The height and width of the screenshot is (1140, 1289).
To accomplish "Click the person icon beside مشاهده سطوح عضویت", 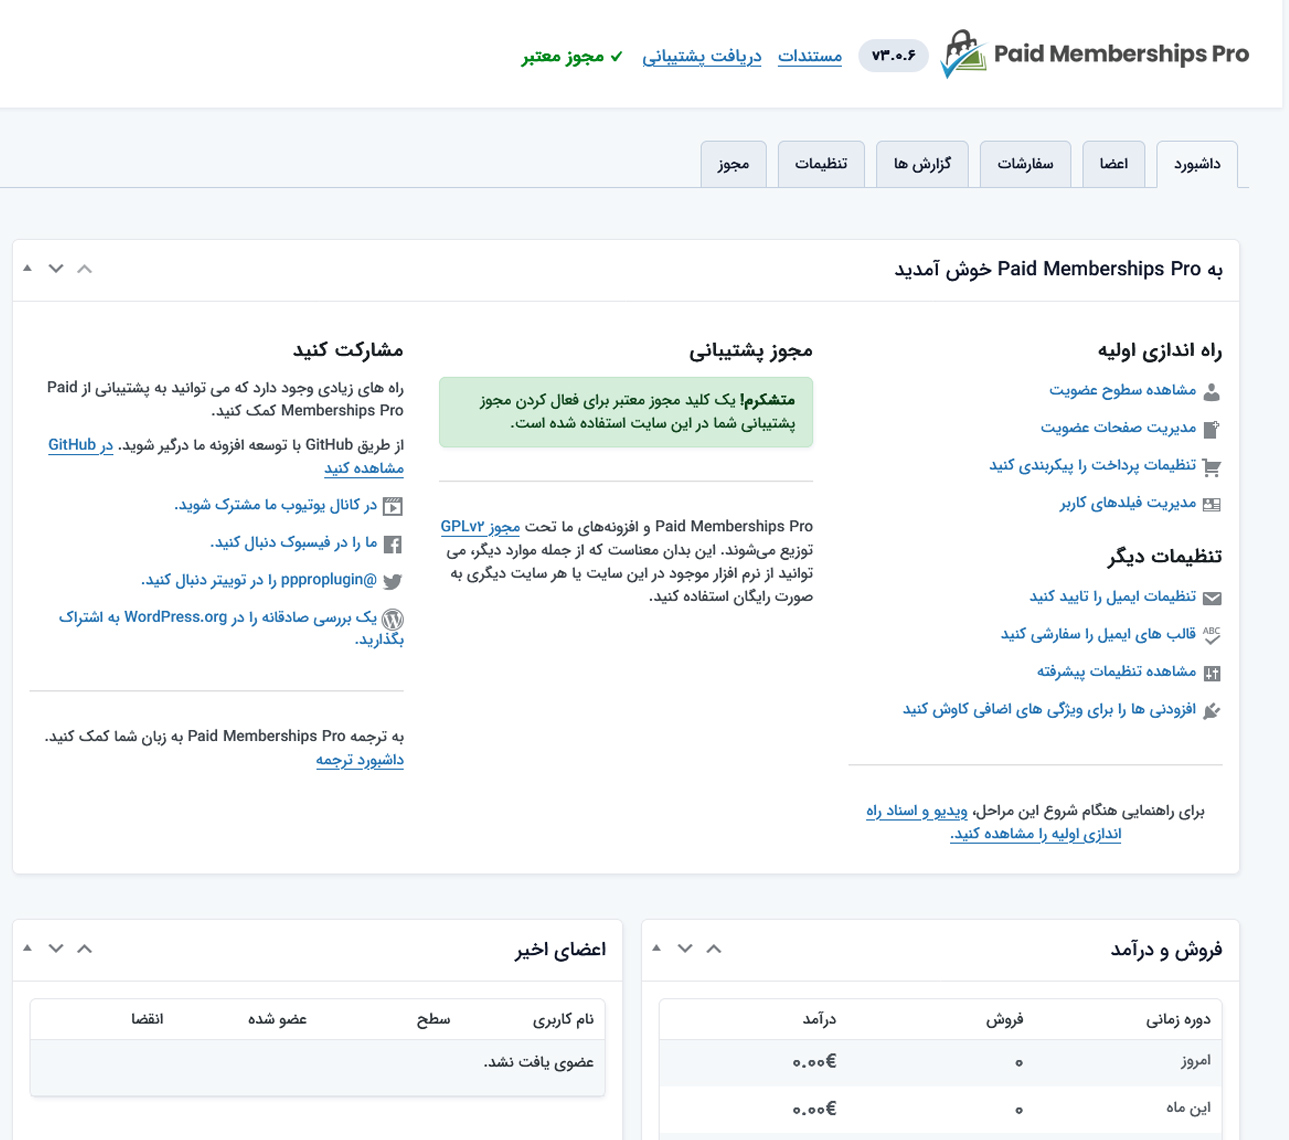I will pyautogui.click(x=1211, y=391).
